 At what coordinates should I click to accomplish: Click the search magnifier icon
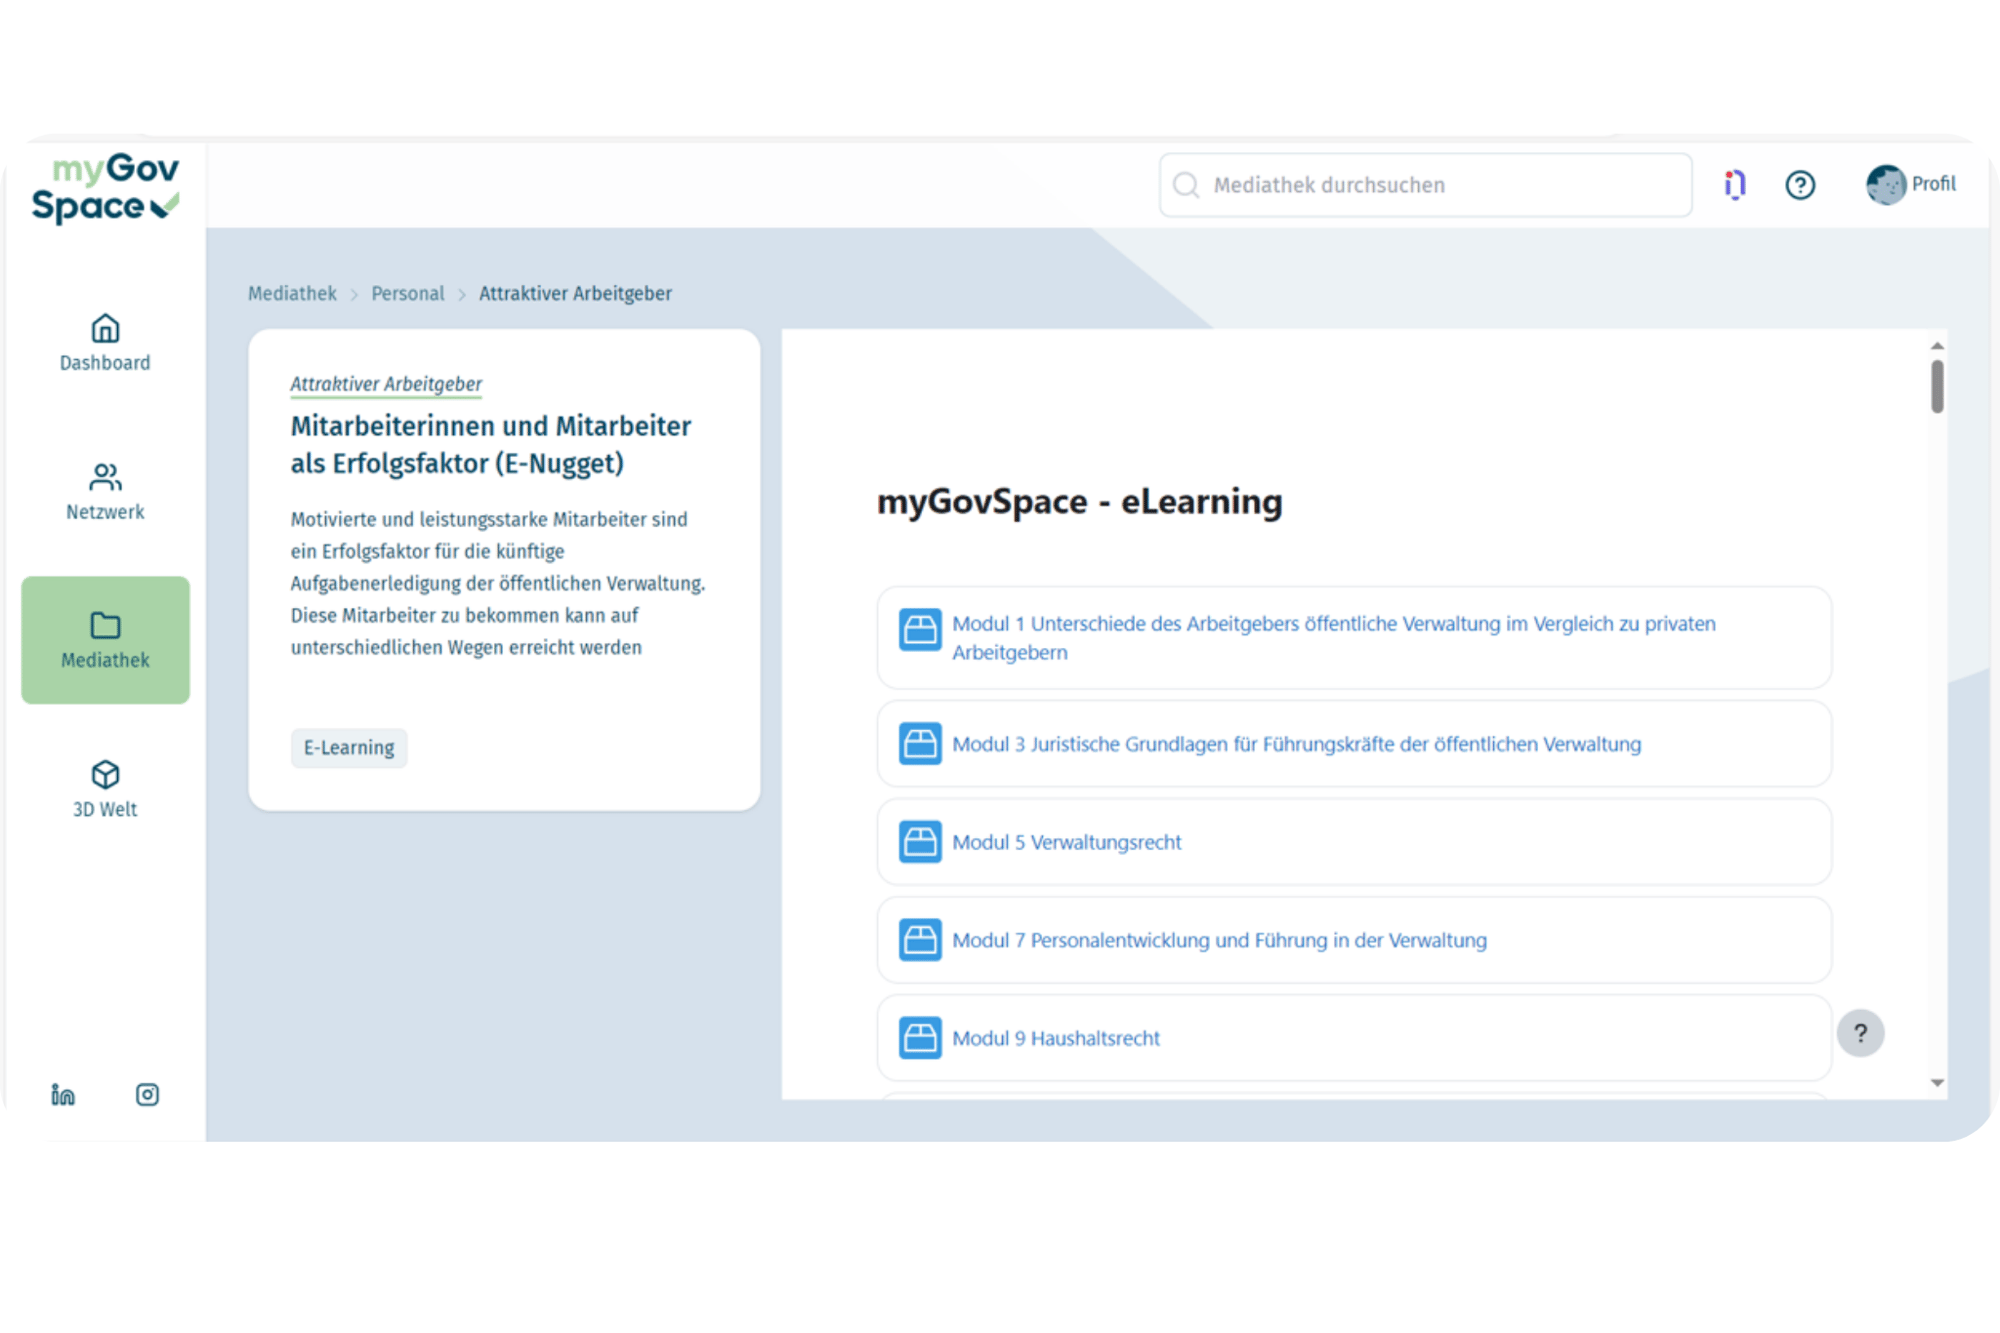coord(1186,185)
